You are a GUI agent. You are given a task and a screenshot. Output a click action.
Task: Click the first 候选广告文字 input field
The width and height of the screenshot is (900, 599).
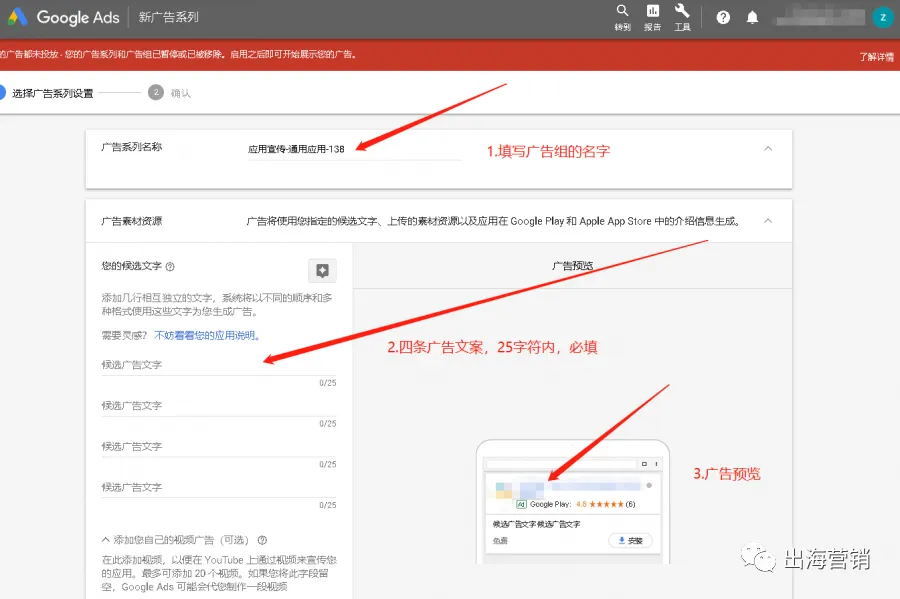click(x=219, y=365)
